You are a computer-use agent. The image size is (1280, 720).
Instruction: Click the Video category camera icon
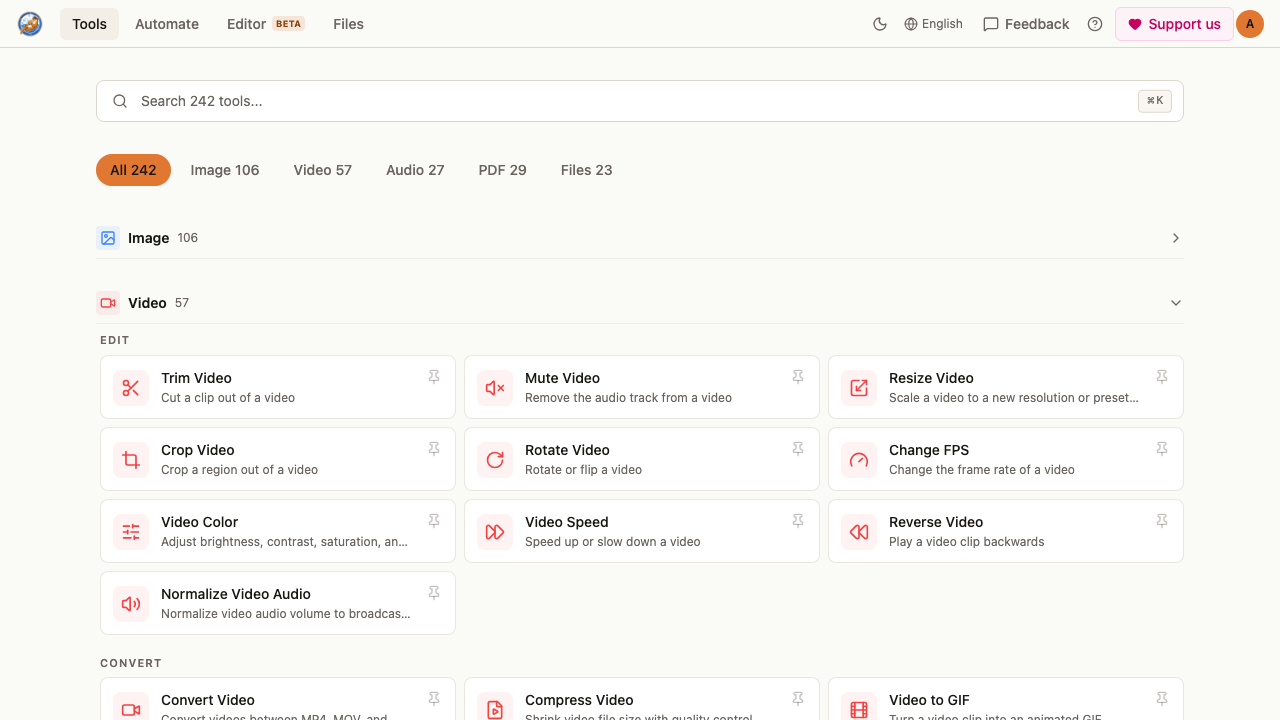(x=108, y=303)
